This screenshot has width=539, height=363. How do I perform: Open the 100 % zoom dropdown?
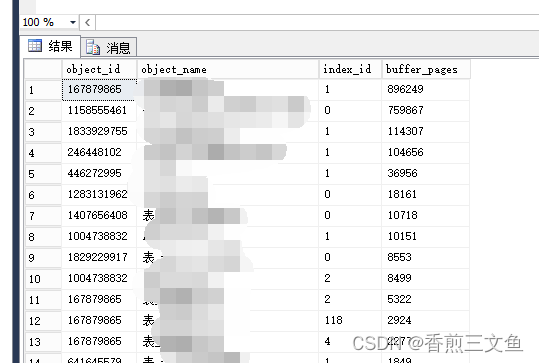[73, 23]
